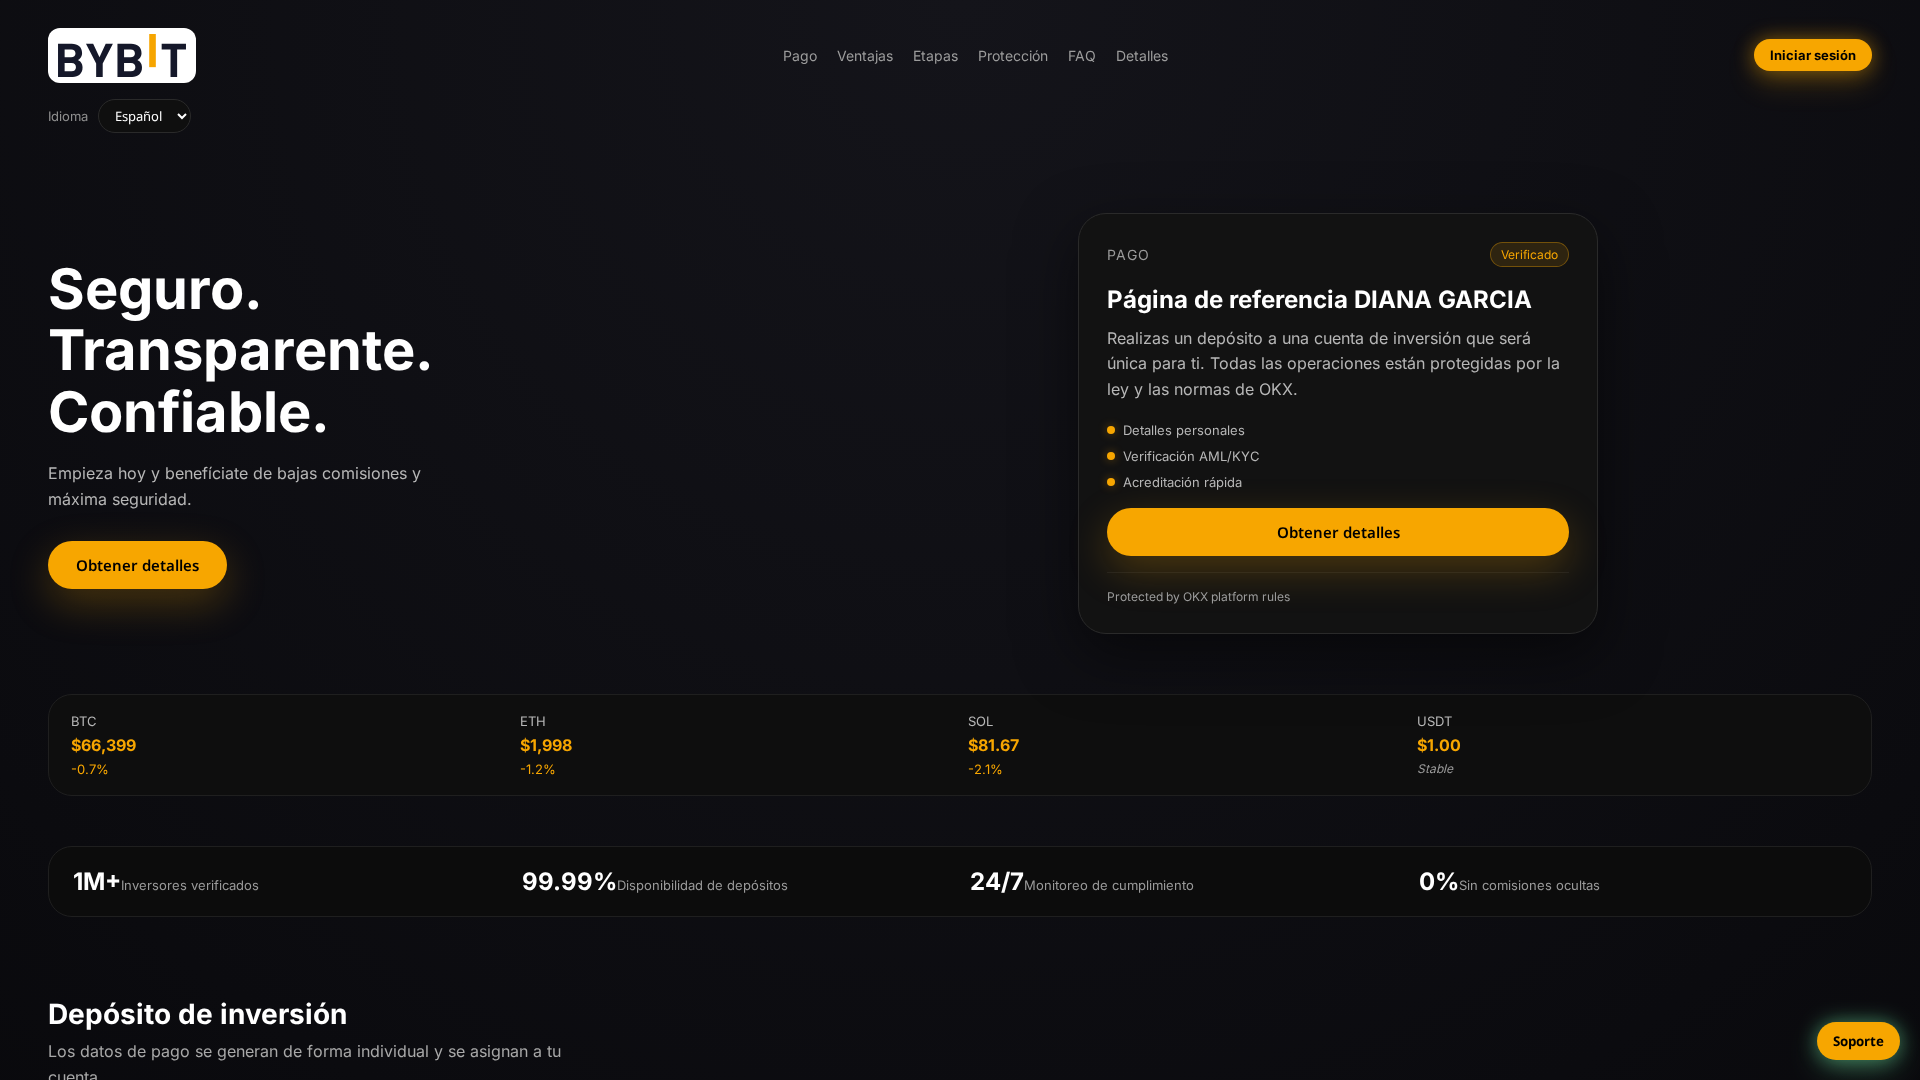This screenshot has width=1920, height=1080.
Task: Navigate to Protección section
Action: [1013, 56]
